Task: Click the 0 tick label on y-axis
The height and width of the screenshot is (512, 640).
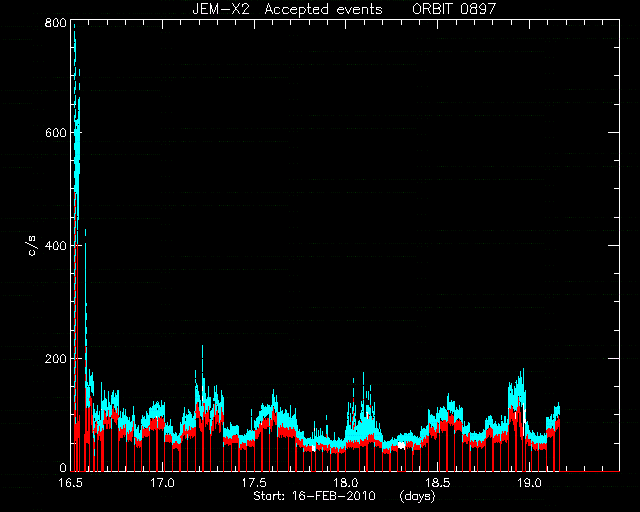Action: [63, 467]
